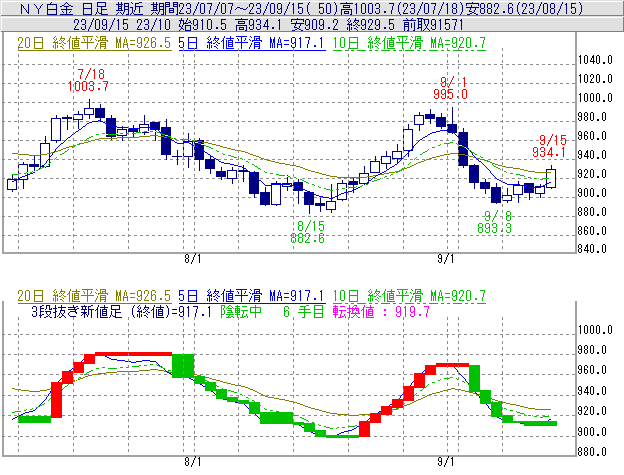Click the 転換値 : 919.7 text
The image size is (624, 475).
click(382, 311)
